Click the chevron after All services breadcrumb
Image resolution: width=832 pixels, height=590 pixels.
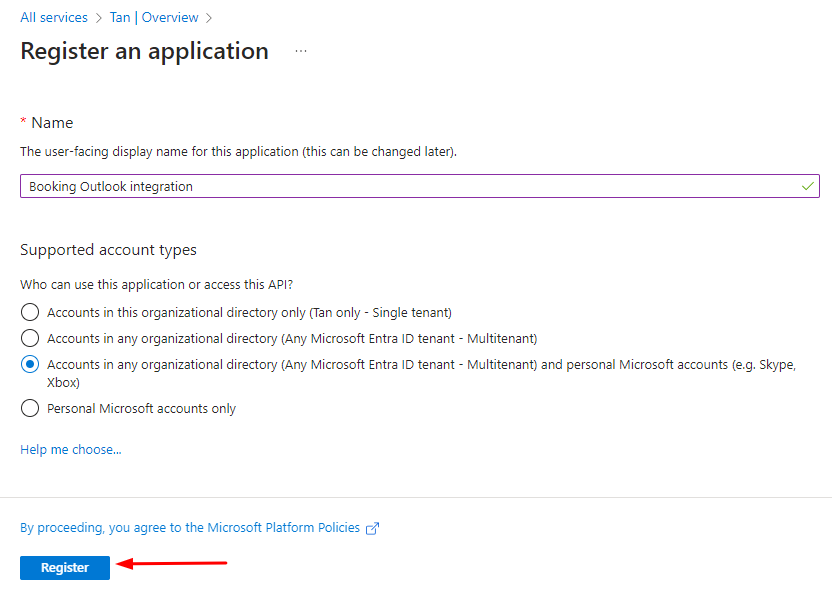[99, 18]
